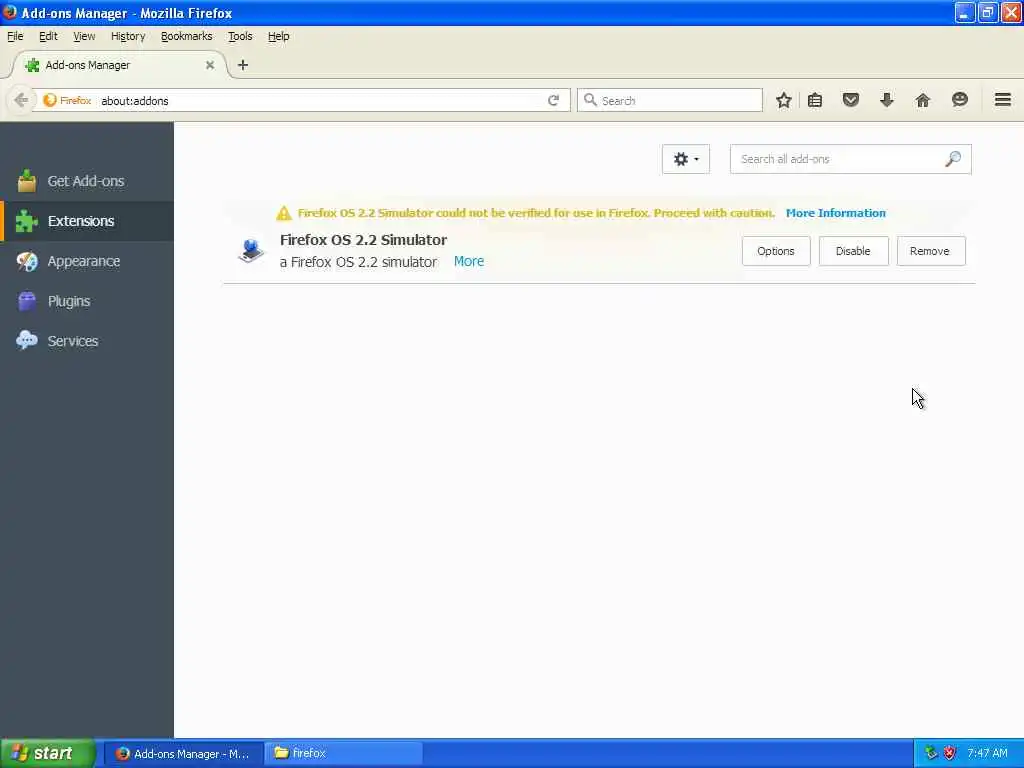Click the Pocket icon
This screenshot has height=768, width=1024.
tap(850, 100)
